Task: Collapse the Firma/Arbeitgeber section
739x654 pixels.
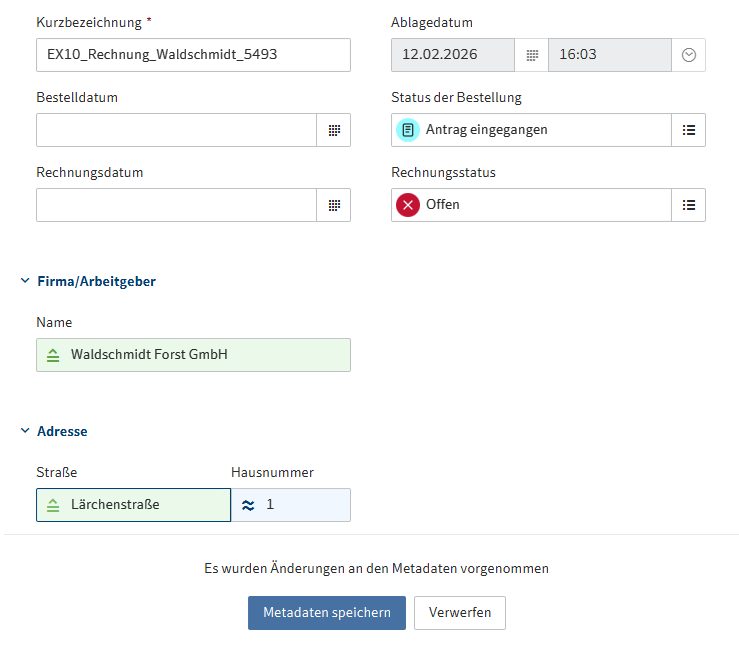Action: point(25,281)
